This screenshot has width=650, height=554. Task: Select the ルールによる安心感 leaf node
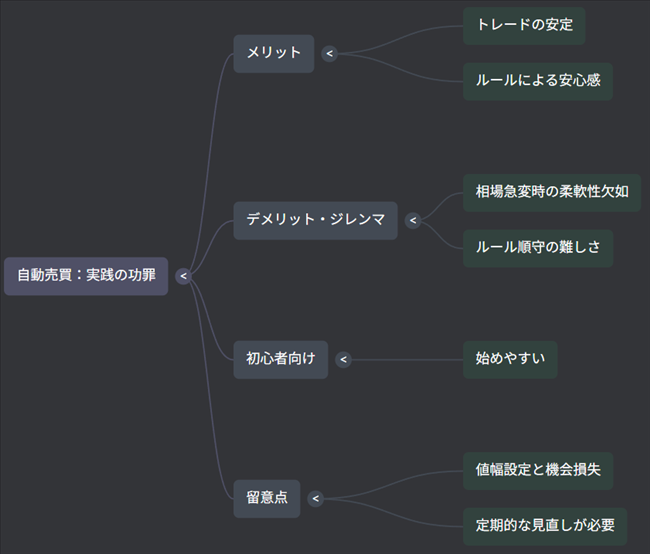pyautogui.click(x=537, y=81)
